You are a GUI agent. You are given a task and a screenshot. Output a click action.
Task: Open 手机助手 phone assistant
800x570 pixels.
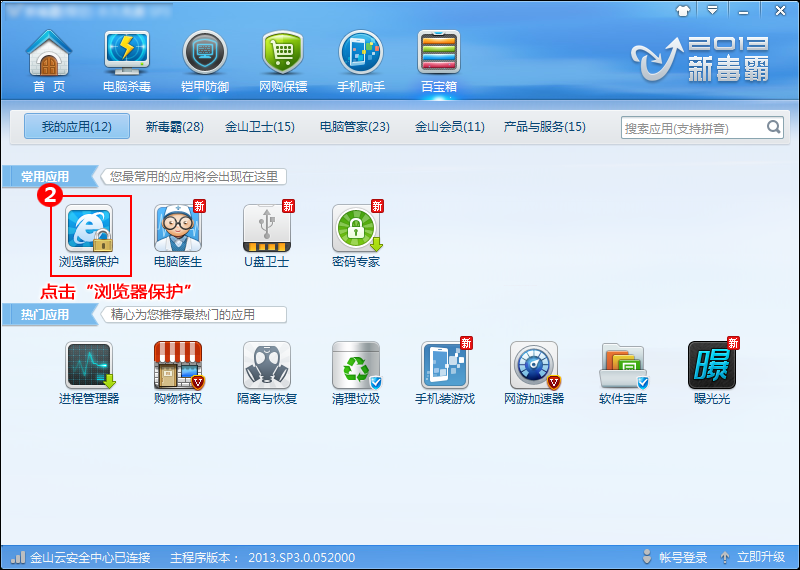pyautogui.click(x=361, y=61)
